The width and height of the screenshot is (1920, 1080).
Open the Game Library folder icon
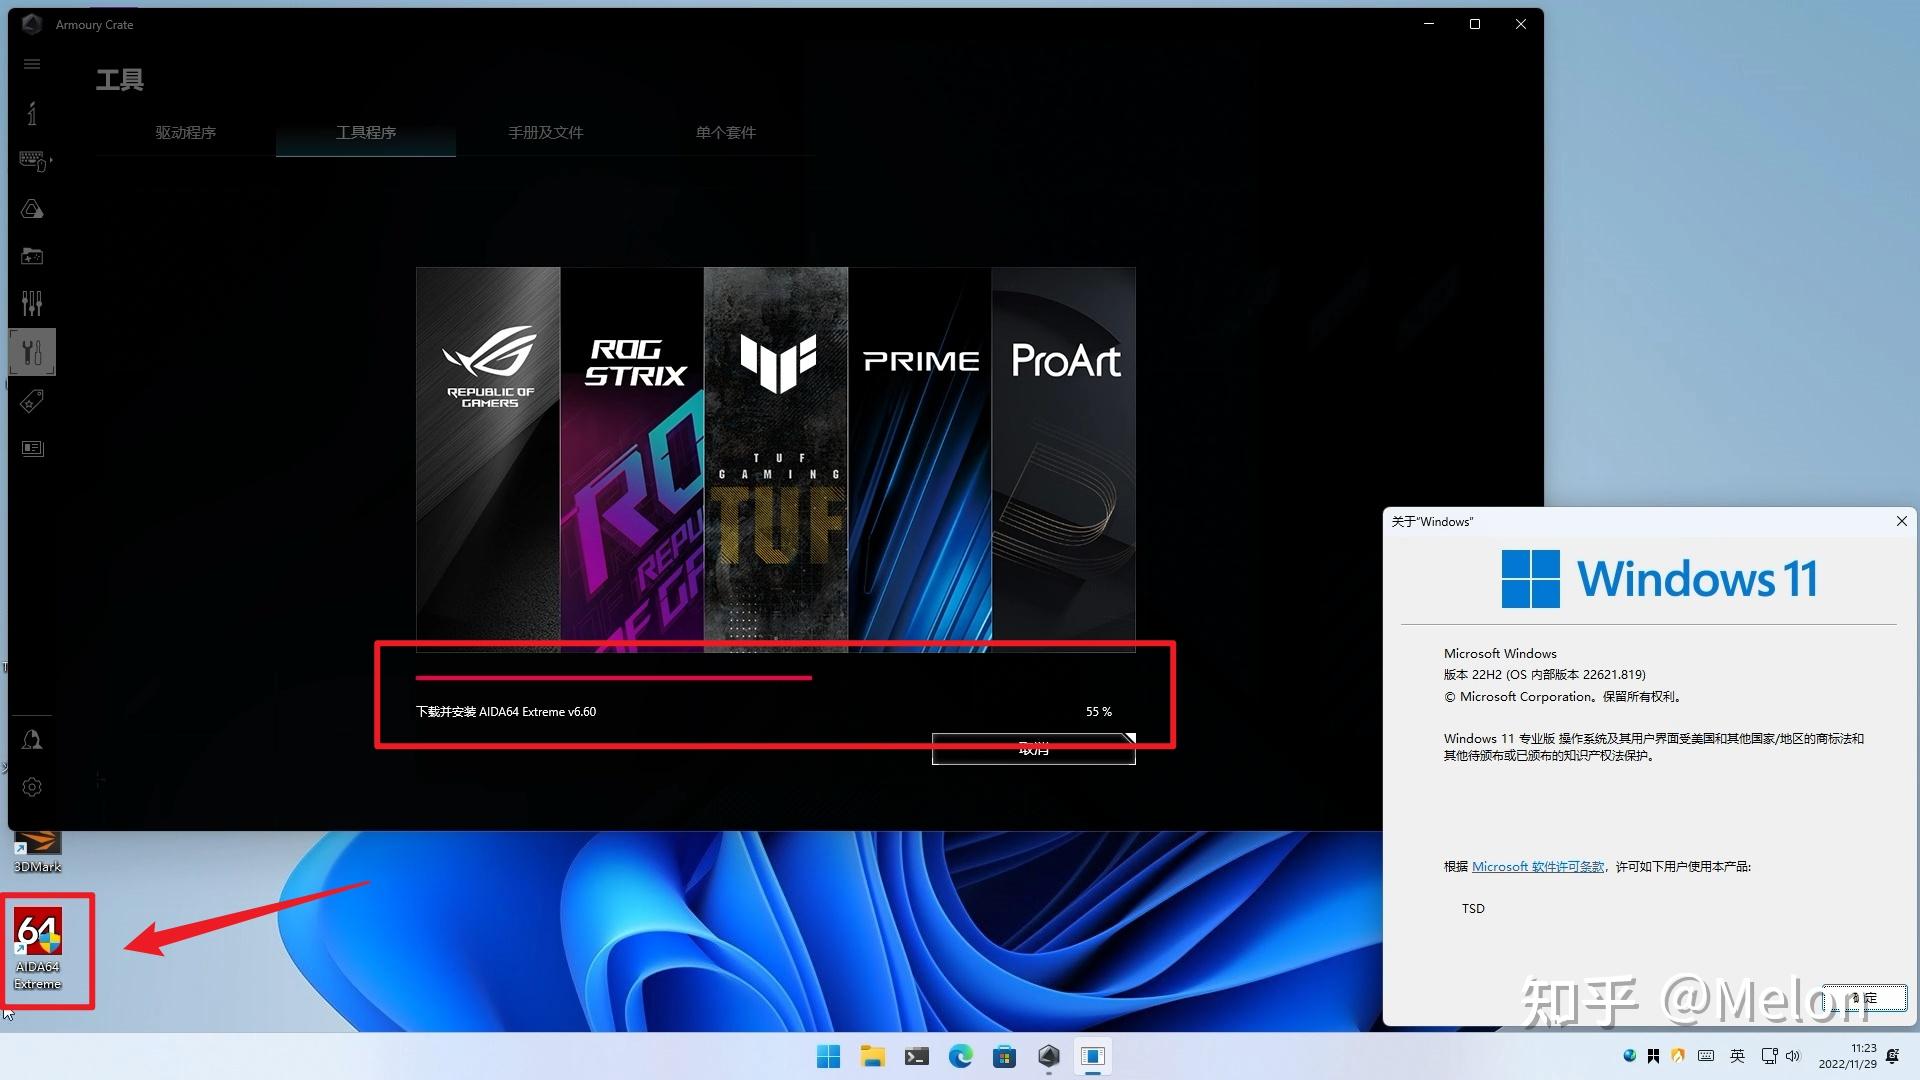[x=32, y=257]
